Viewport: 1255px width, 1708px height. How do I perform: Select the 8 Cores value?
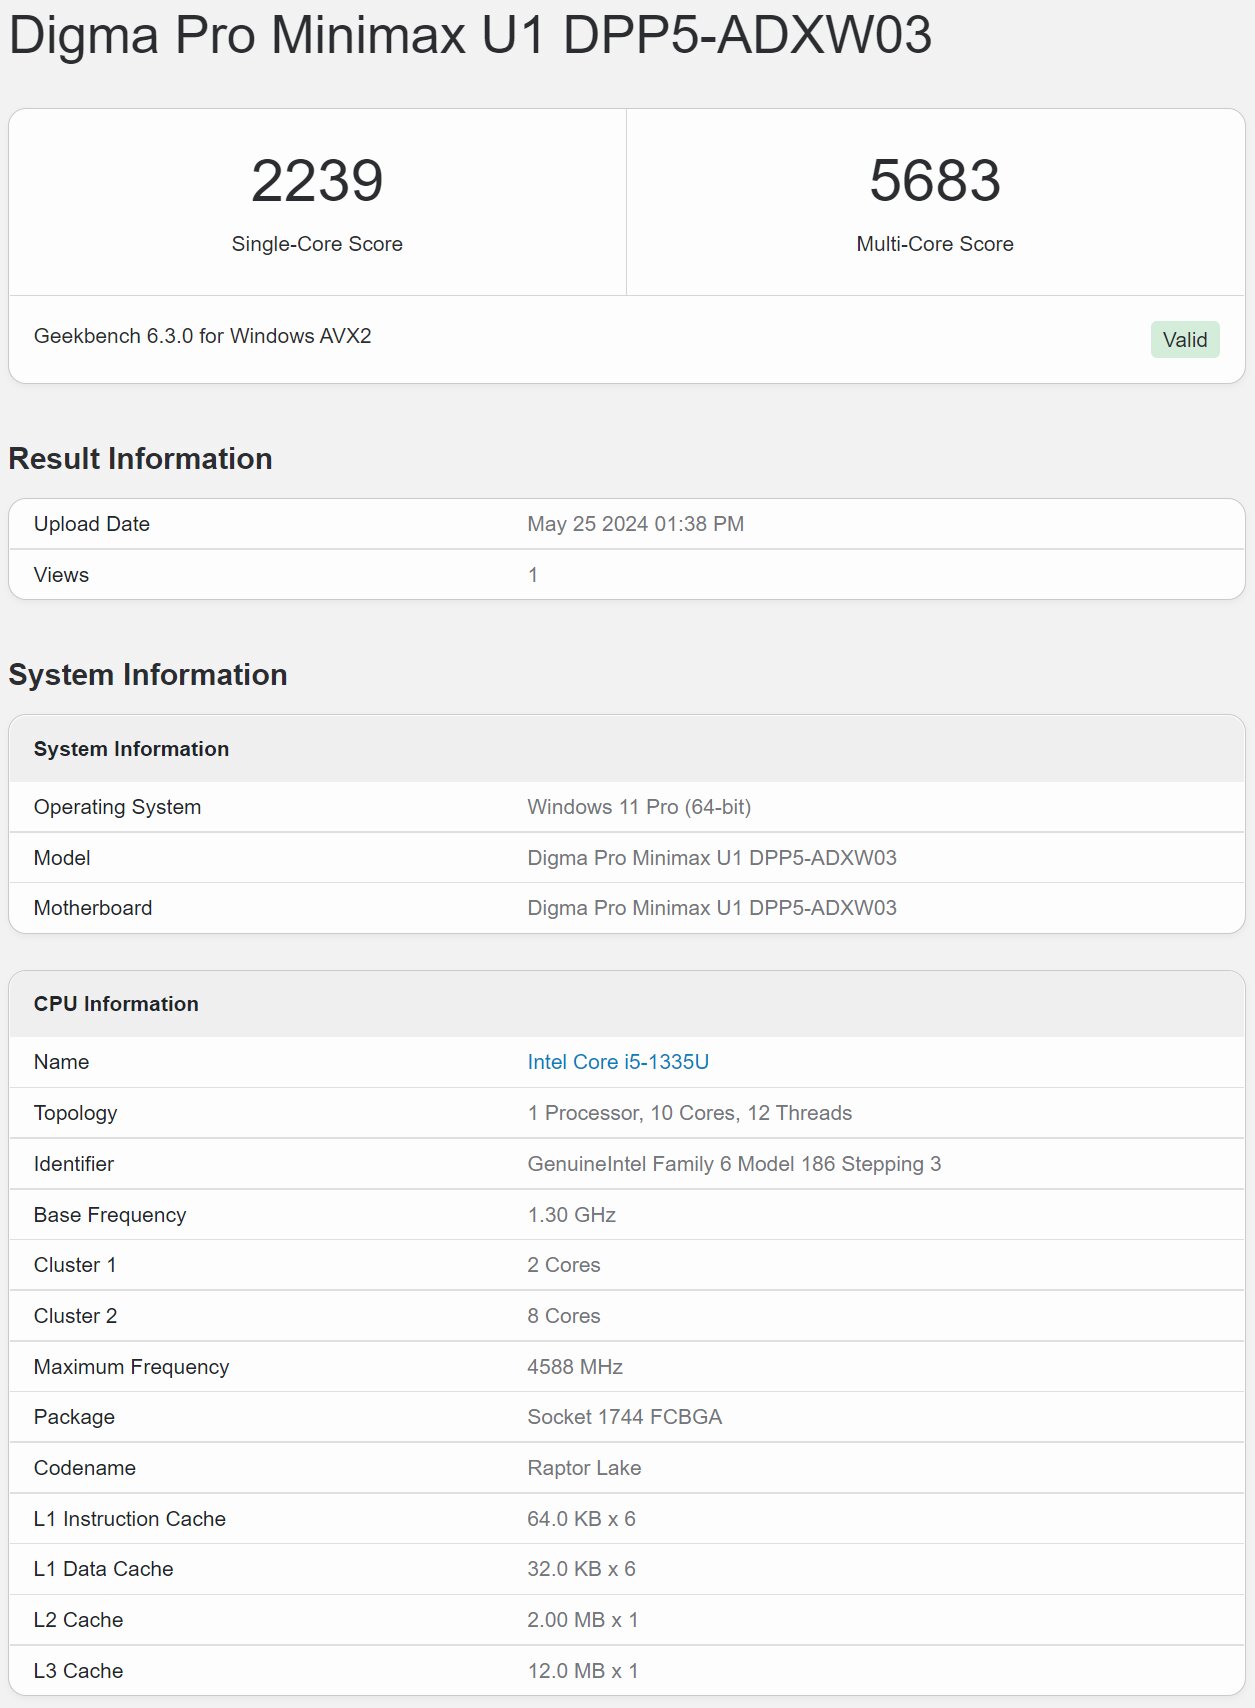(x=564, y=1316)
